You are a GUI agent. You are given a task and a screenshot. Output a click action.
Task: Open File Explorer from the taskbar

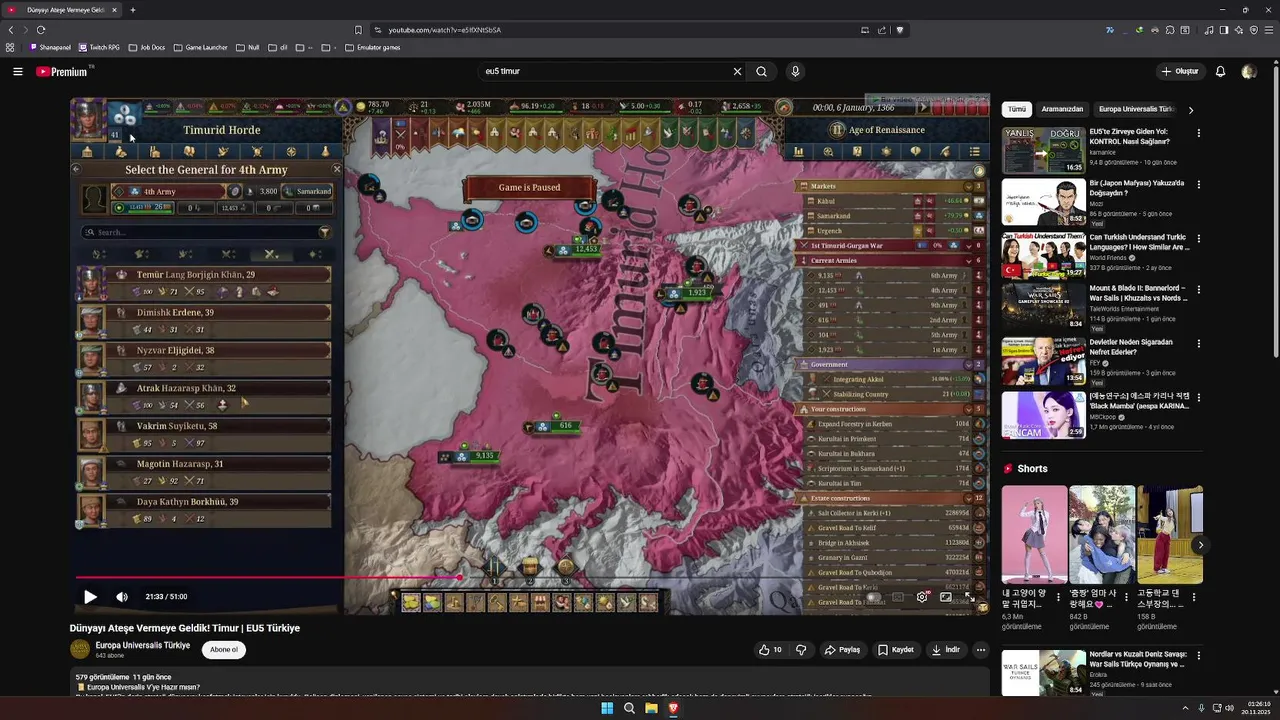click(x=651, y=708)
